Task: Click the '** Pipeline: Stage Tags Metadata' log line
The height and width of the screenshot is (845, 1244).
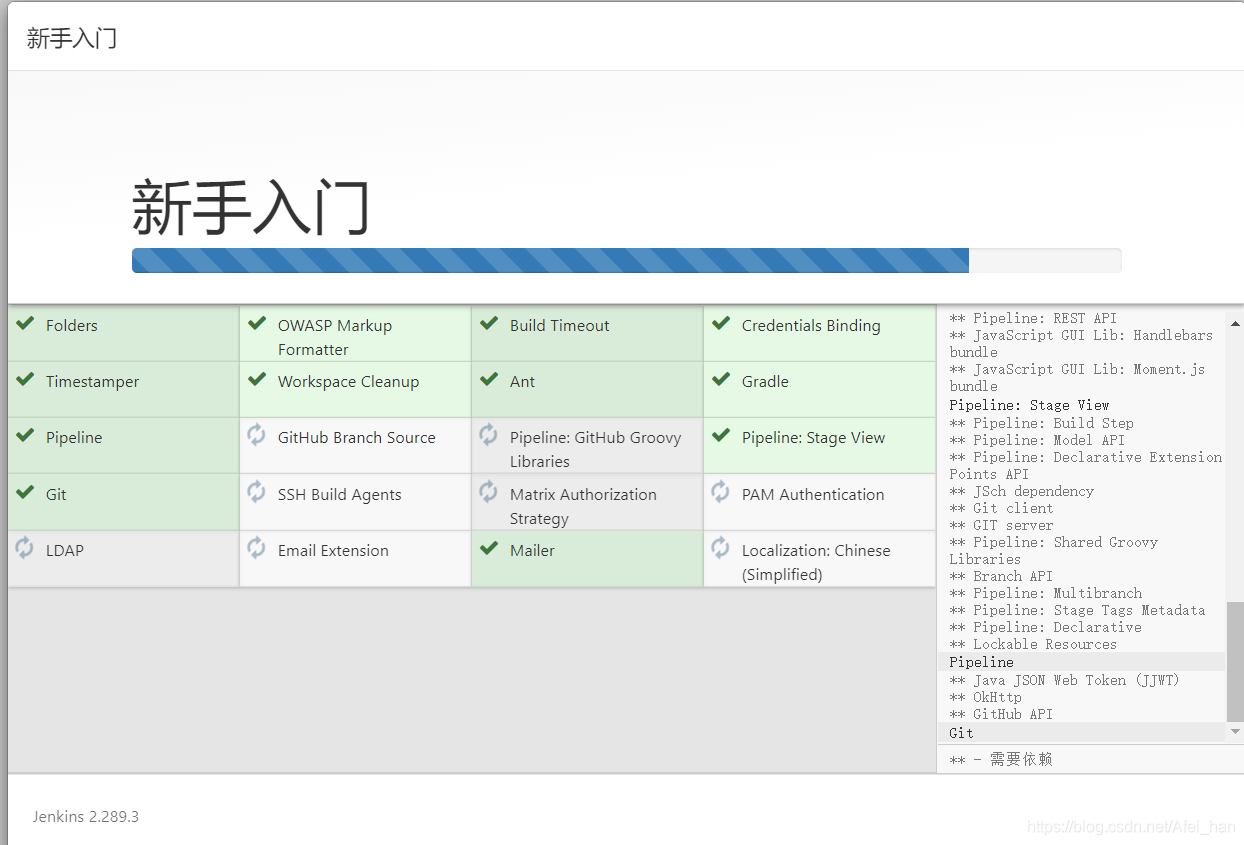Action: [x=1077, y=610]
